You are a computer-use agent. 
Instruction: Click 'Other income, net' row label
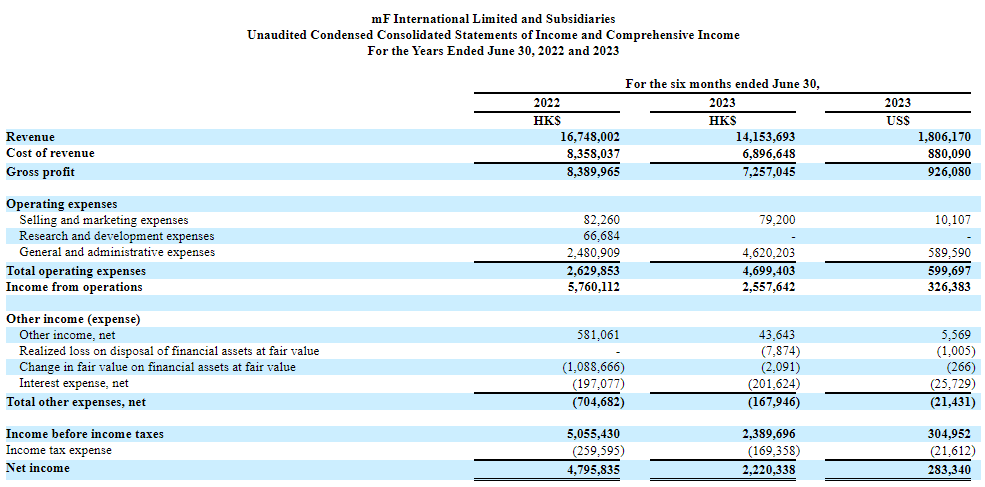click(67, 336)
